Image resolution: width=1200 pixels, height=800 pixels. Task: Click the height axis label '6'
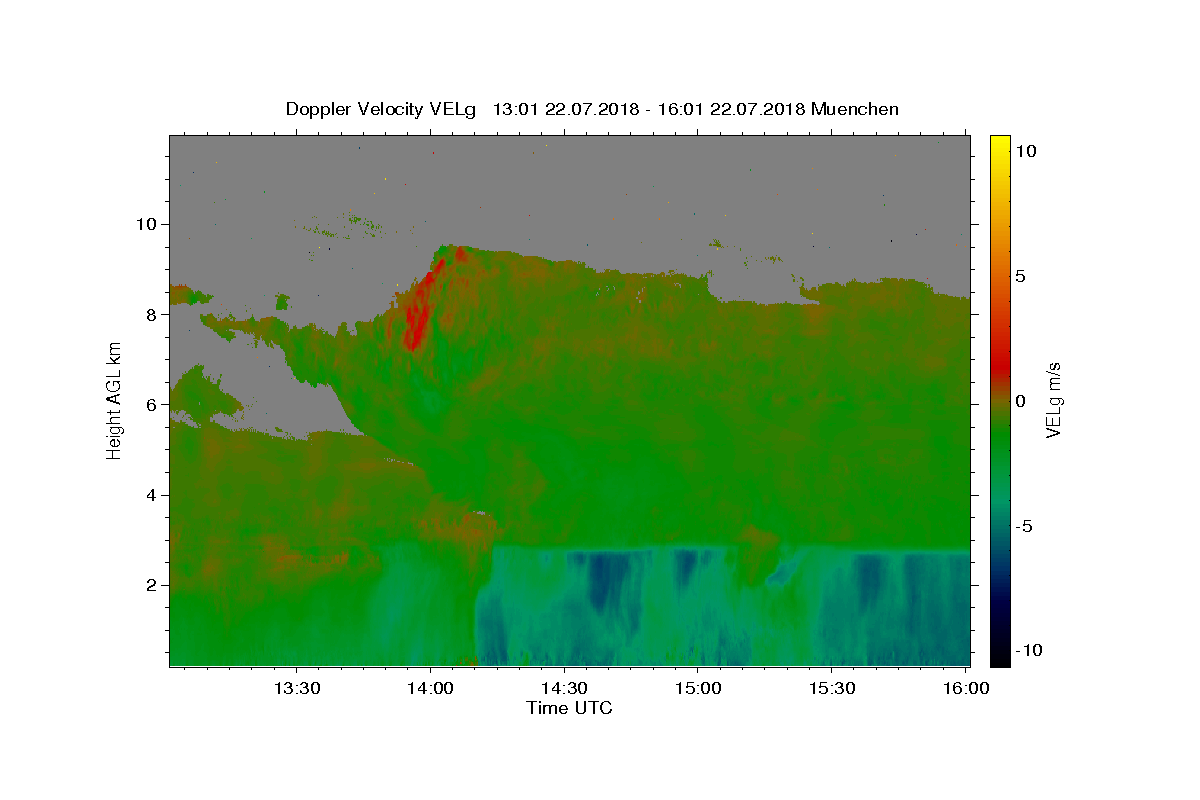(x=152, y=405)
